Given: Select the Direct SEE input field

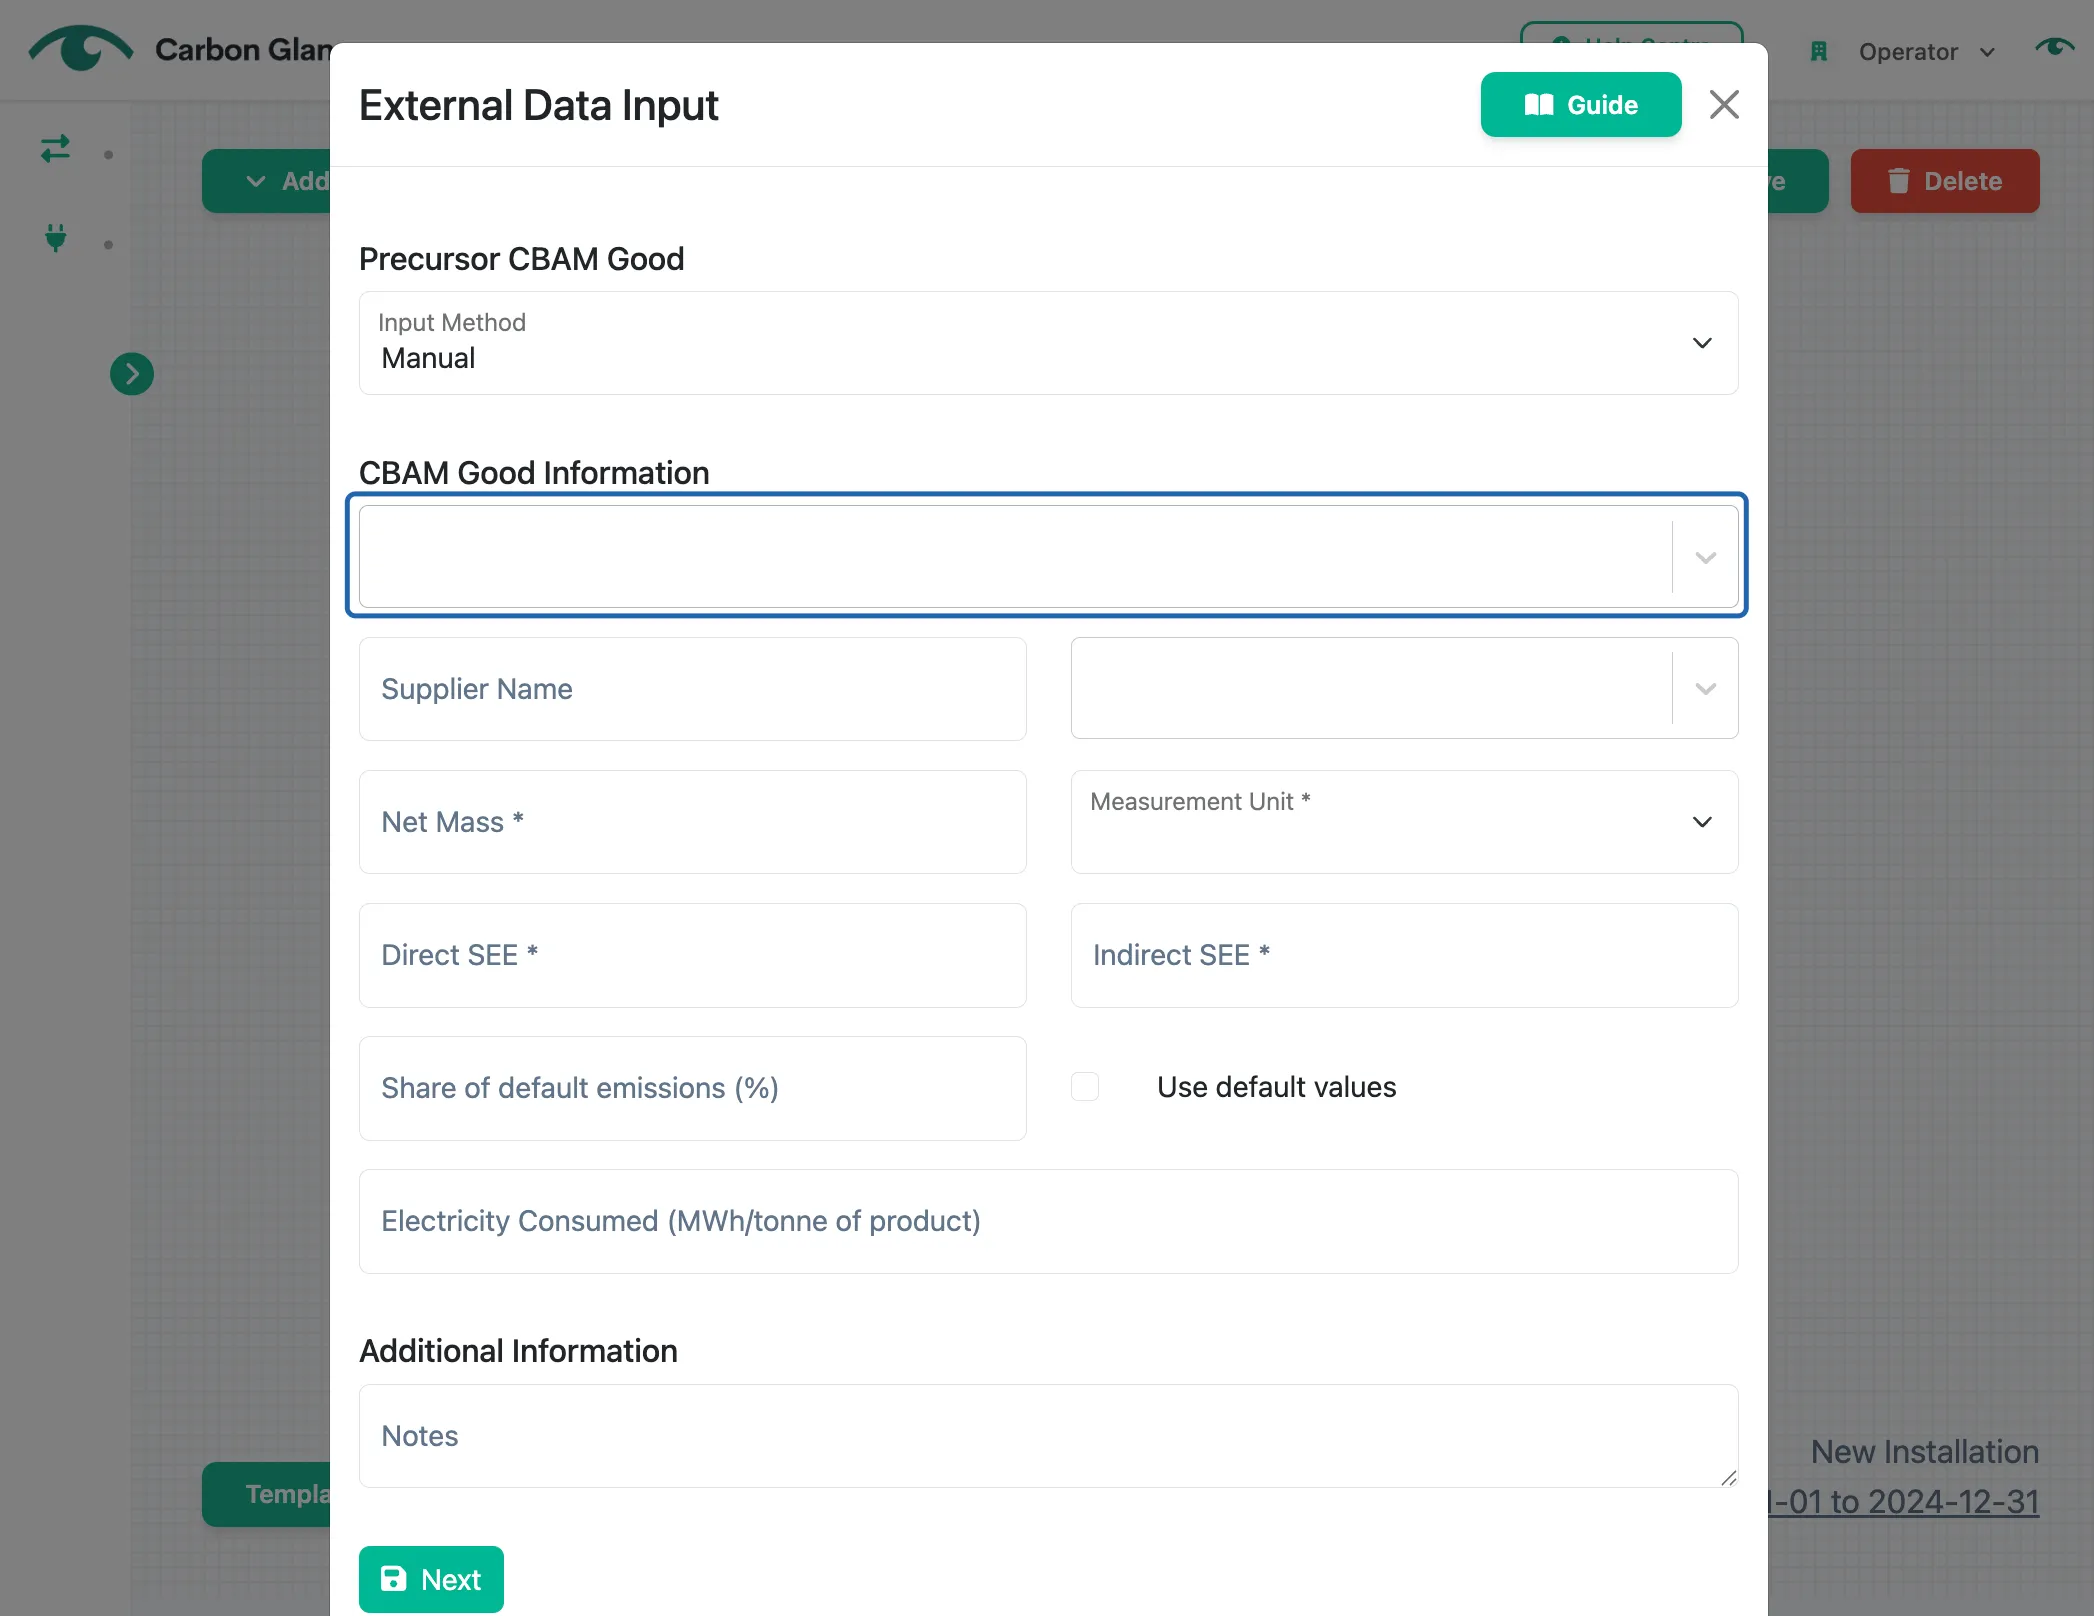Looking at the screenshot, I should pyautogui.click(x=692, y=955).
